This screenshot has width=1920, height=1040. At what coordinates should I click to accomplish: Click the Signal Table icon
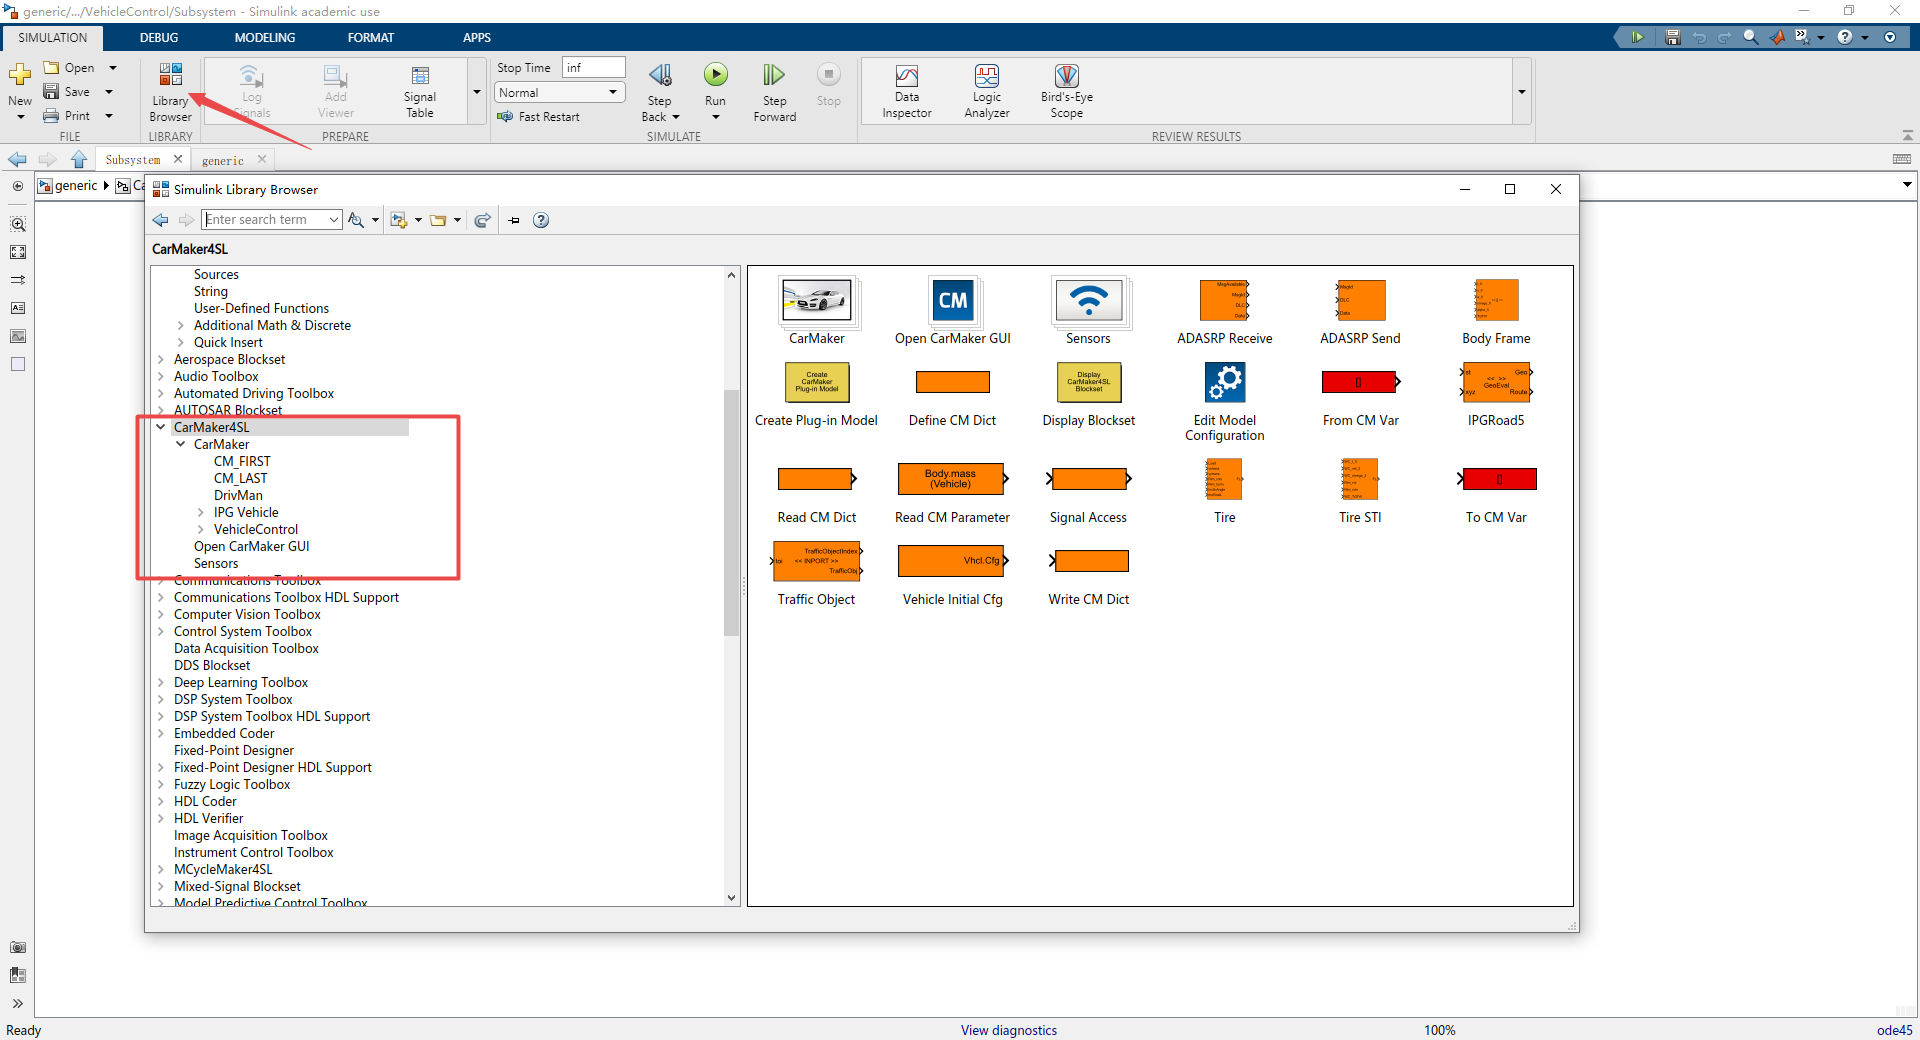(x=420, y=92)
